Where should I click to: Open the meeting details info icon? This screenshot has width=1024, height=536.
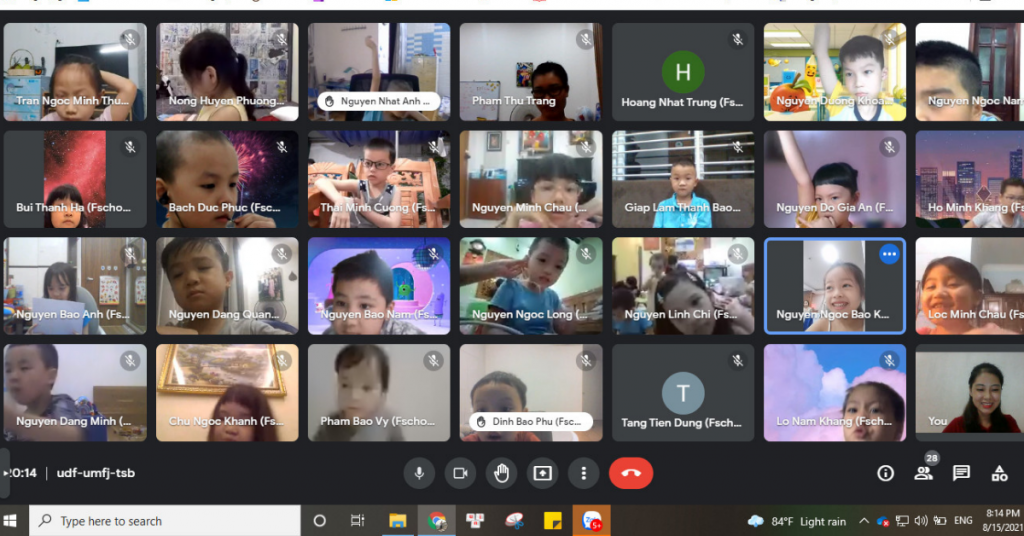tap(885, 473)
